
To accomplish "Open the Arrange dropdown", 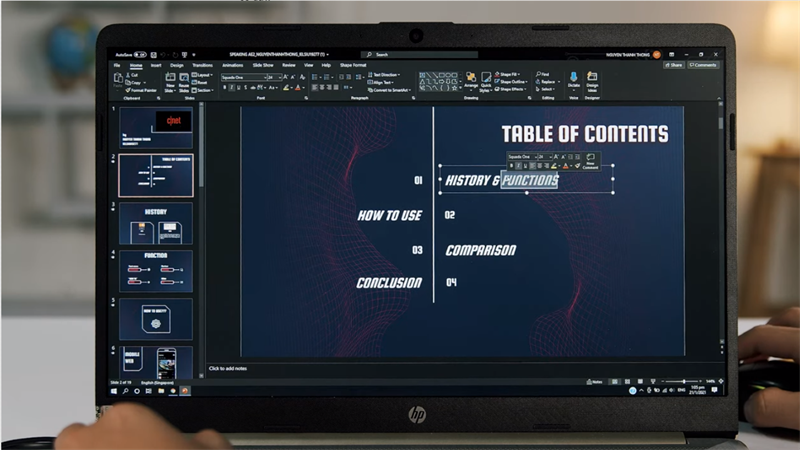I will 471,82.
